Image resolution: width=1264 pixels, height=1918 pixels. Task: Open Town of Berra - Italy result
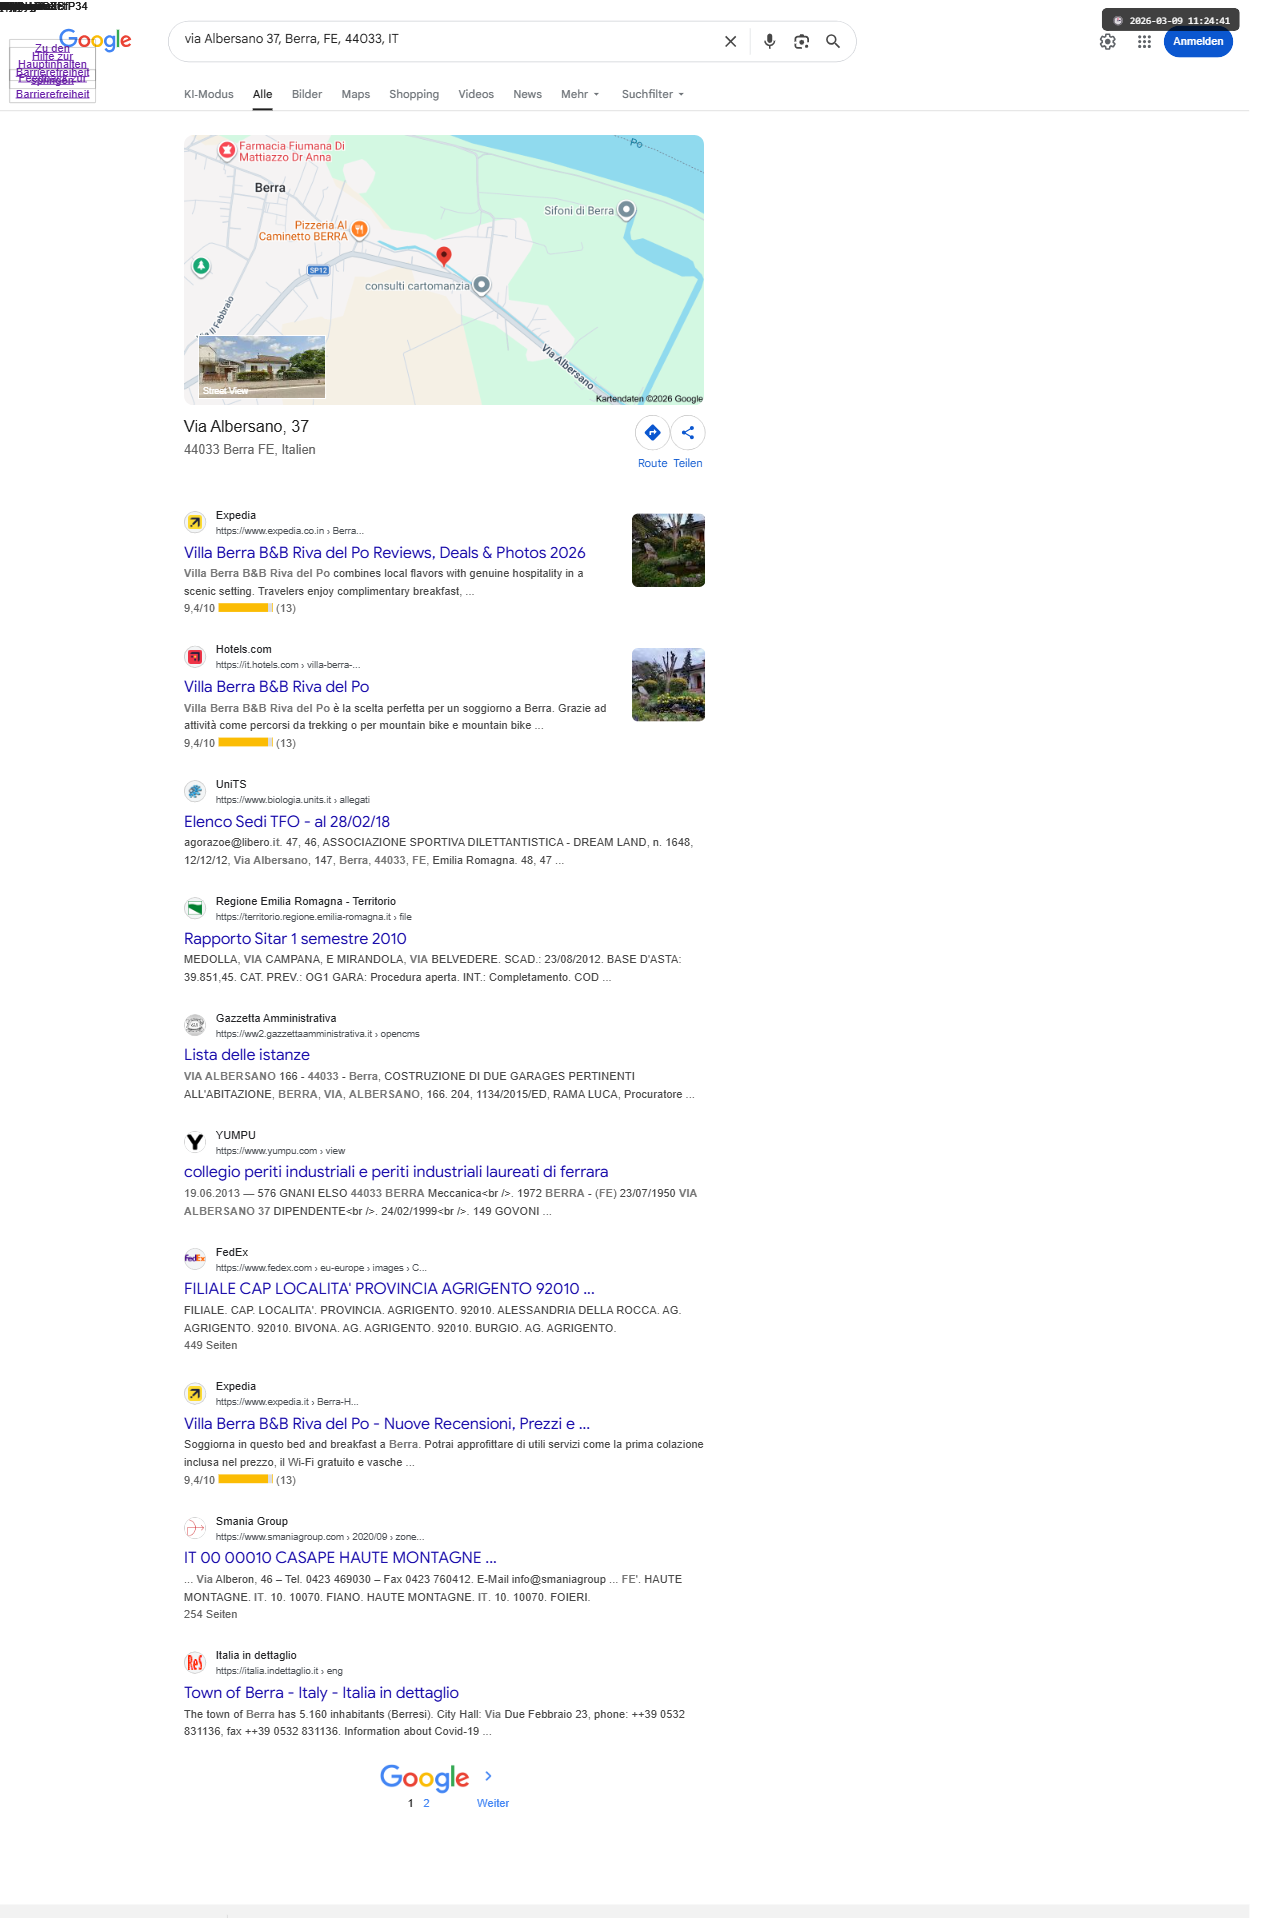pos(321,1693)
